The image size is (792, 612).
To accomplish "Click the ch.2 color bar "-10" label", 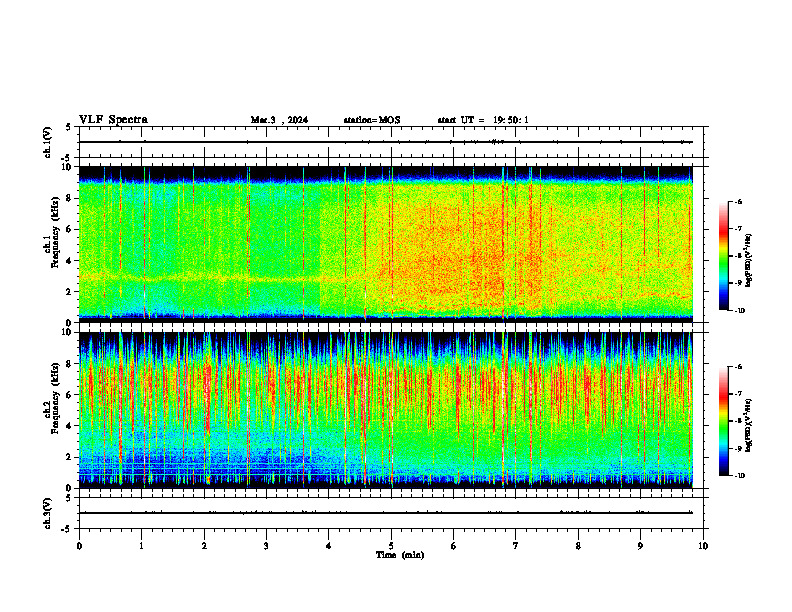I will (739, 476).
